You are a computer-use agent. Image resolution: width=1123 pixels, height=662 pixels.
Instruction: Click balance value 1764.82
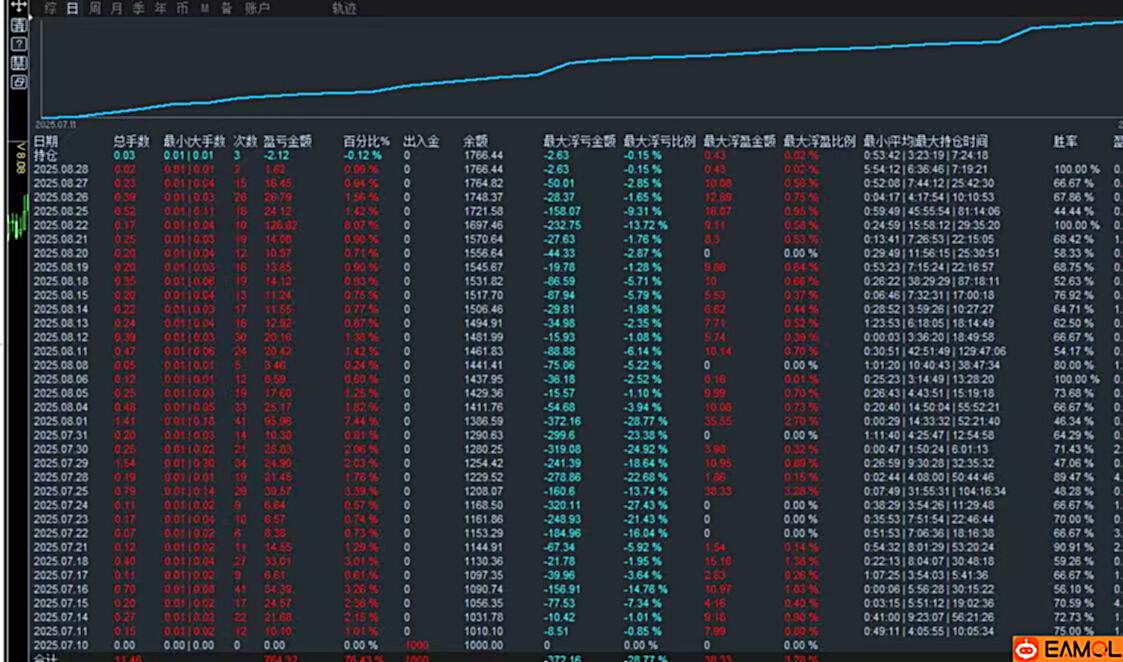pos(483,183)
